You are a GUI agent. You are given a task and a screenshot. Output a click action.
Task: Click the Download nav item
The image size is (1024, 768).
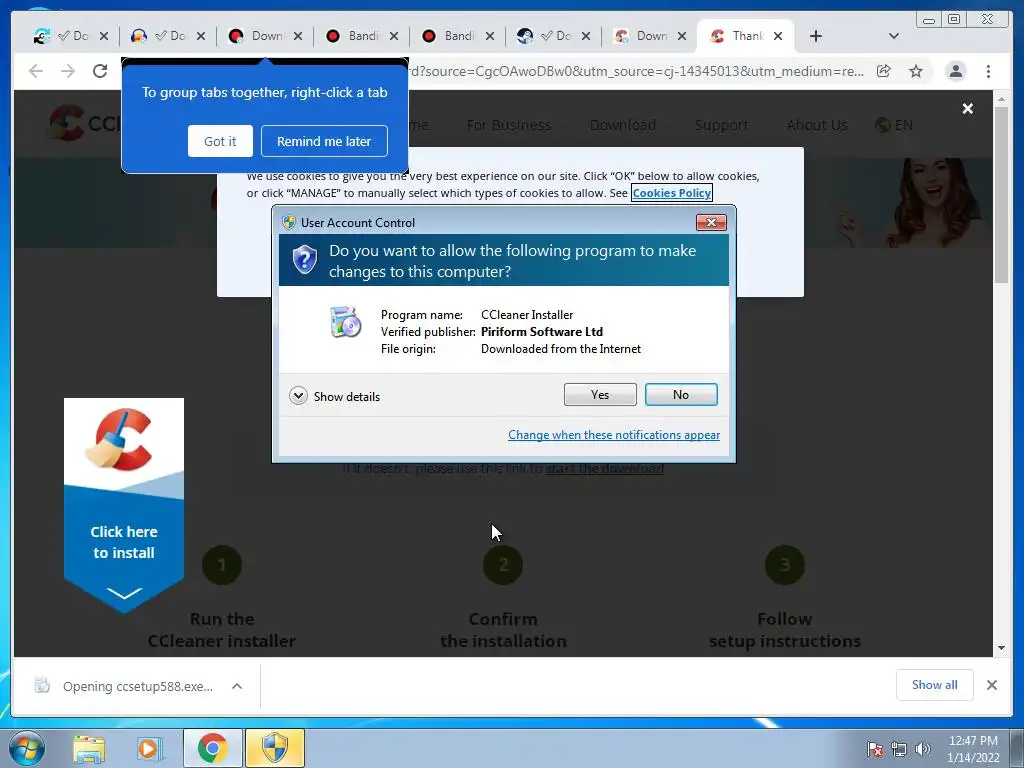tap(622, 125)
